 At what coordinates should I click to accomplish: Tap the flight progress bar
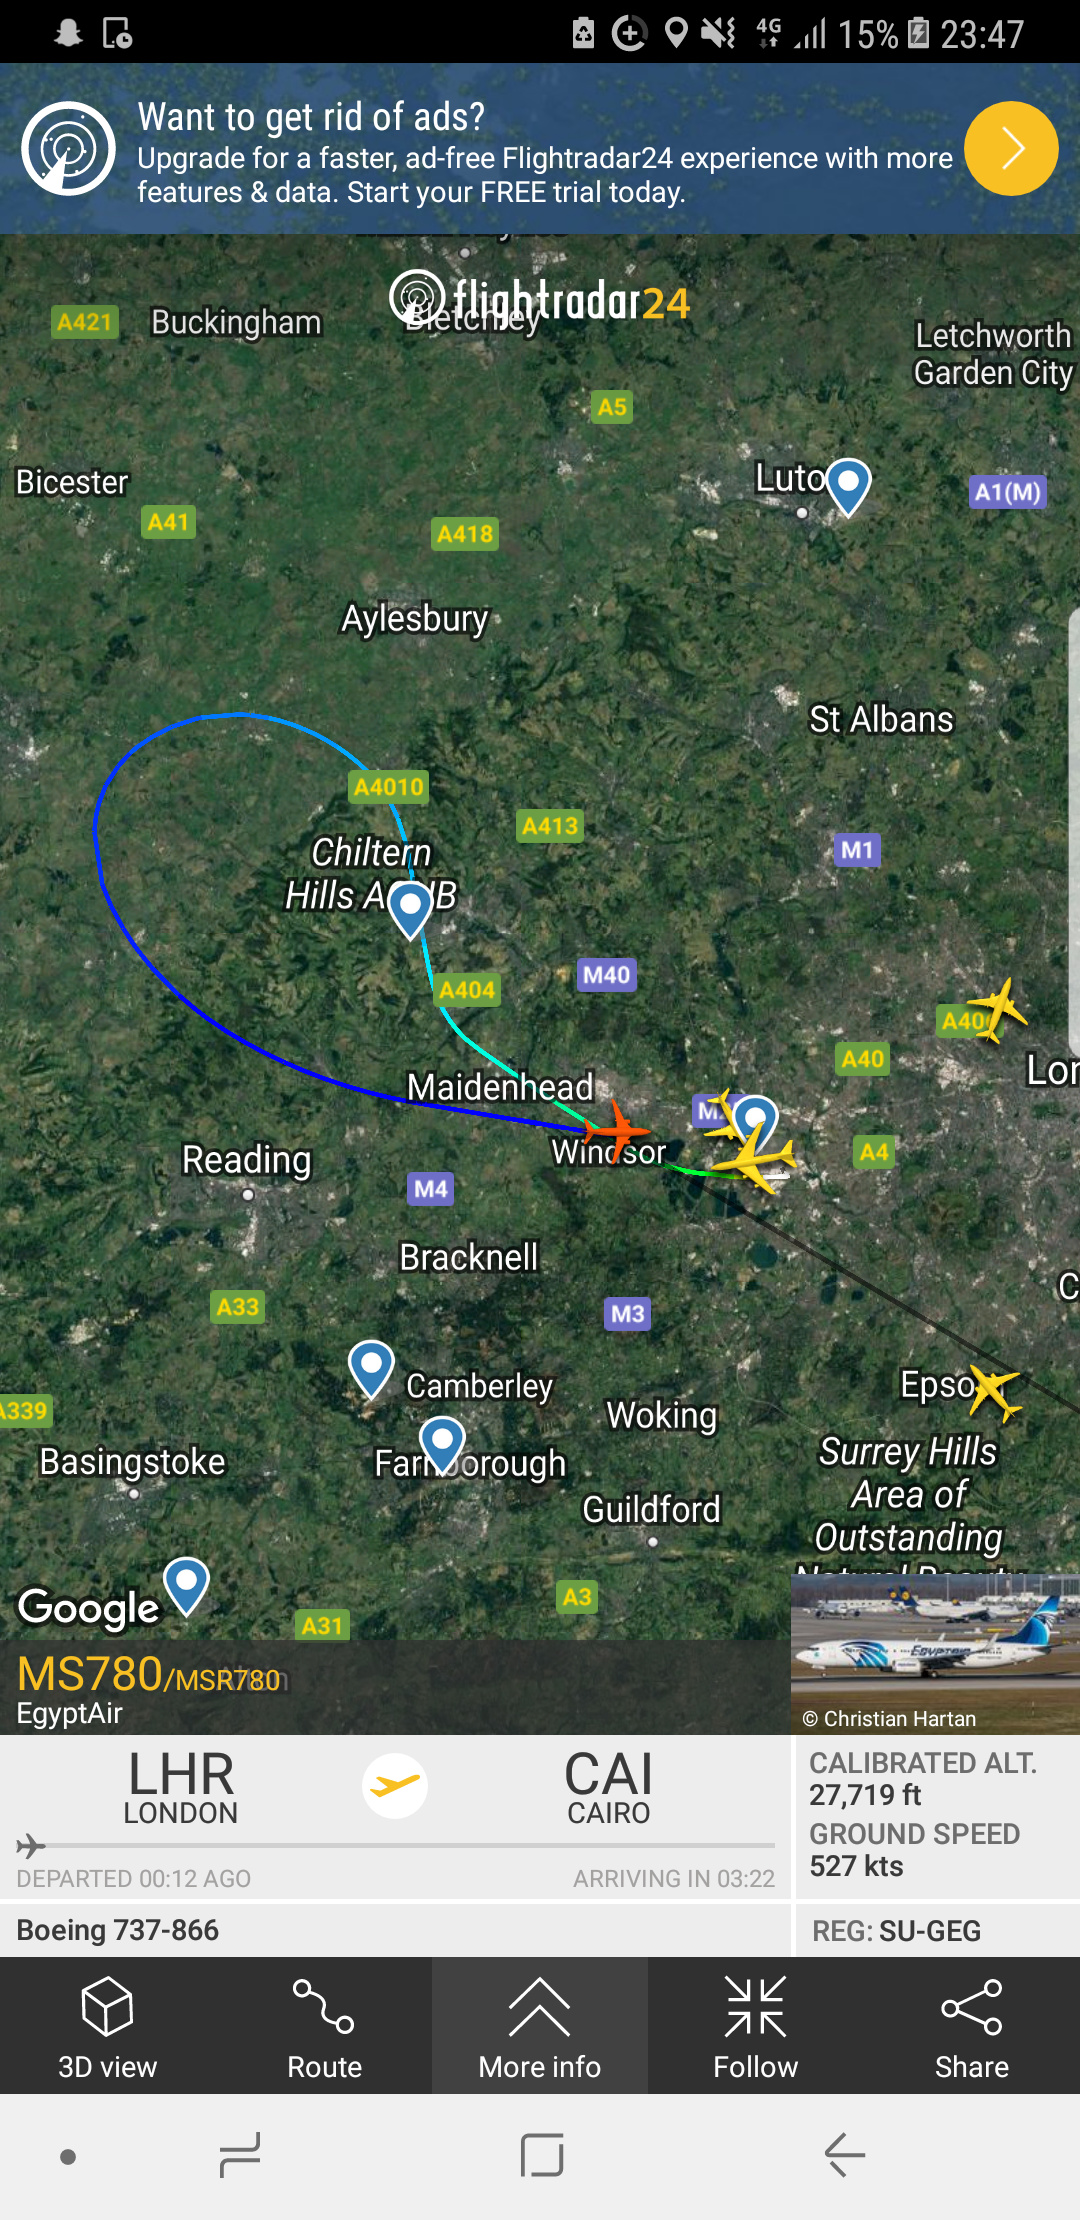coord(396,1845)
